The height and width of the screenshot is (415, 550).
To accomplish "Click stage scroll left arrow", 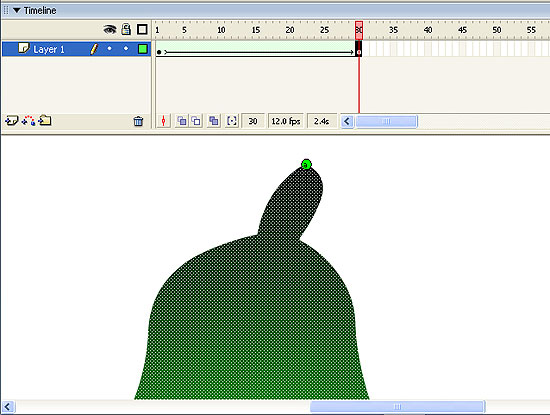I will click(8, 407).
